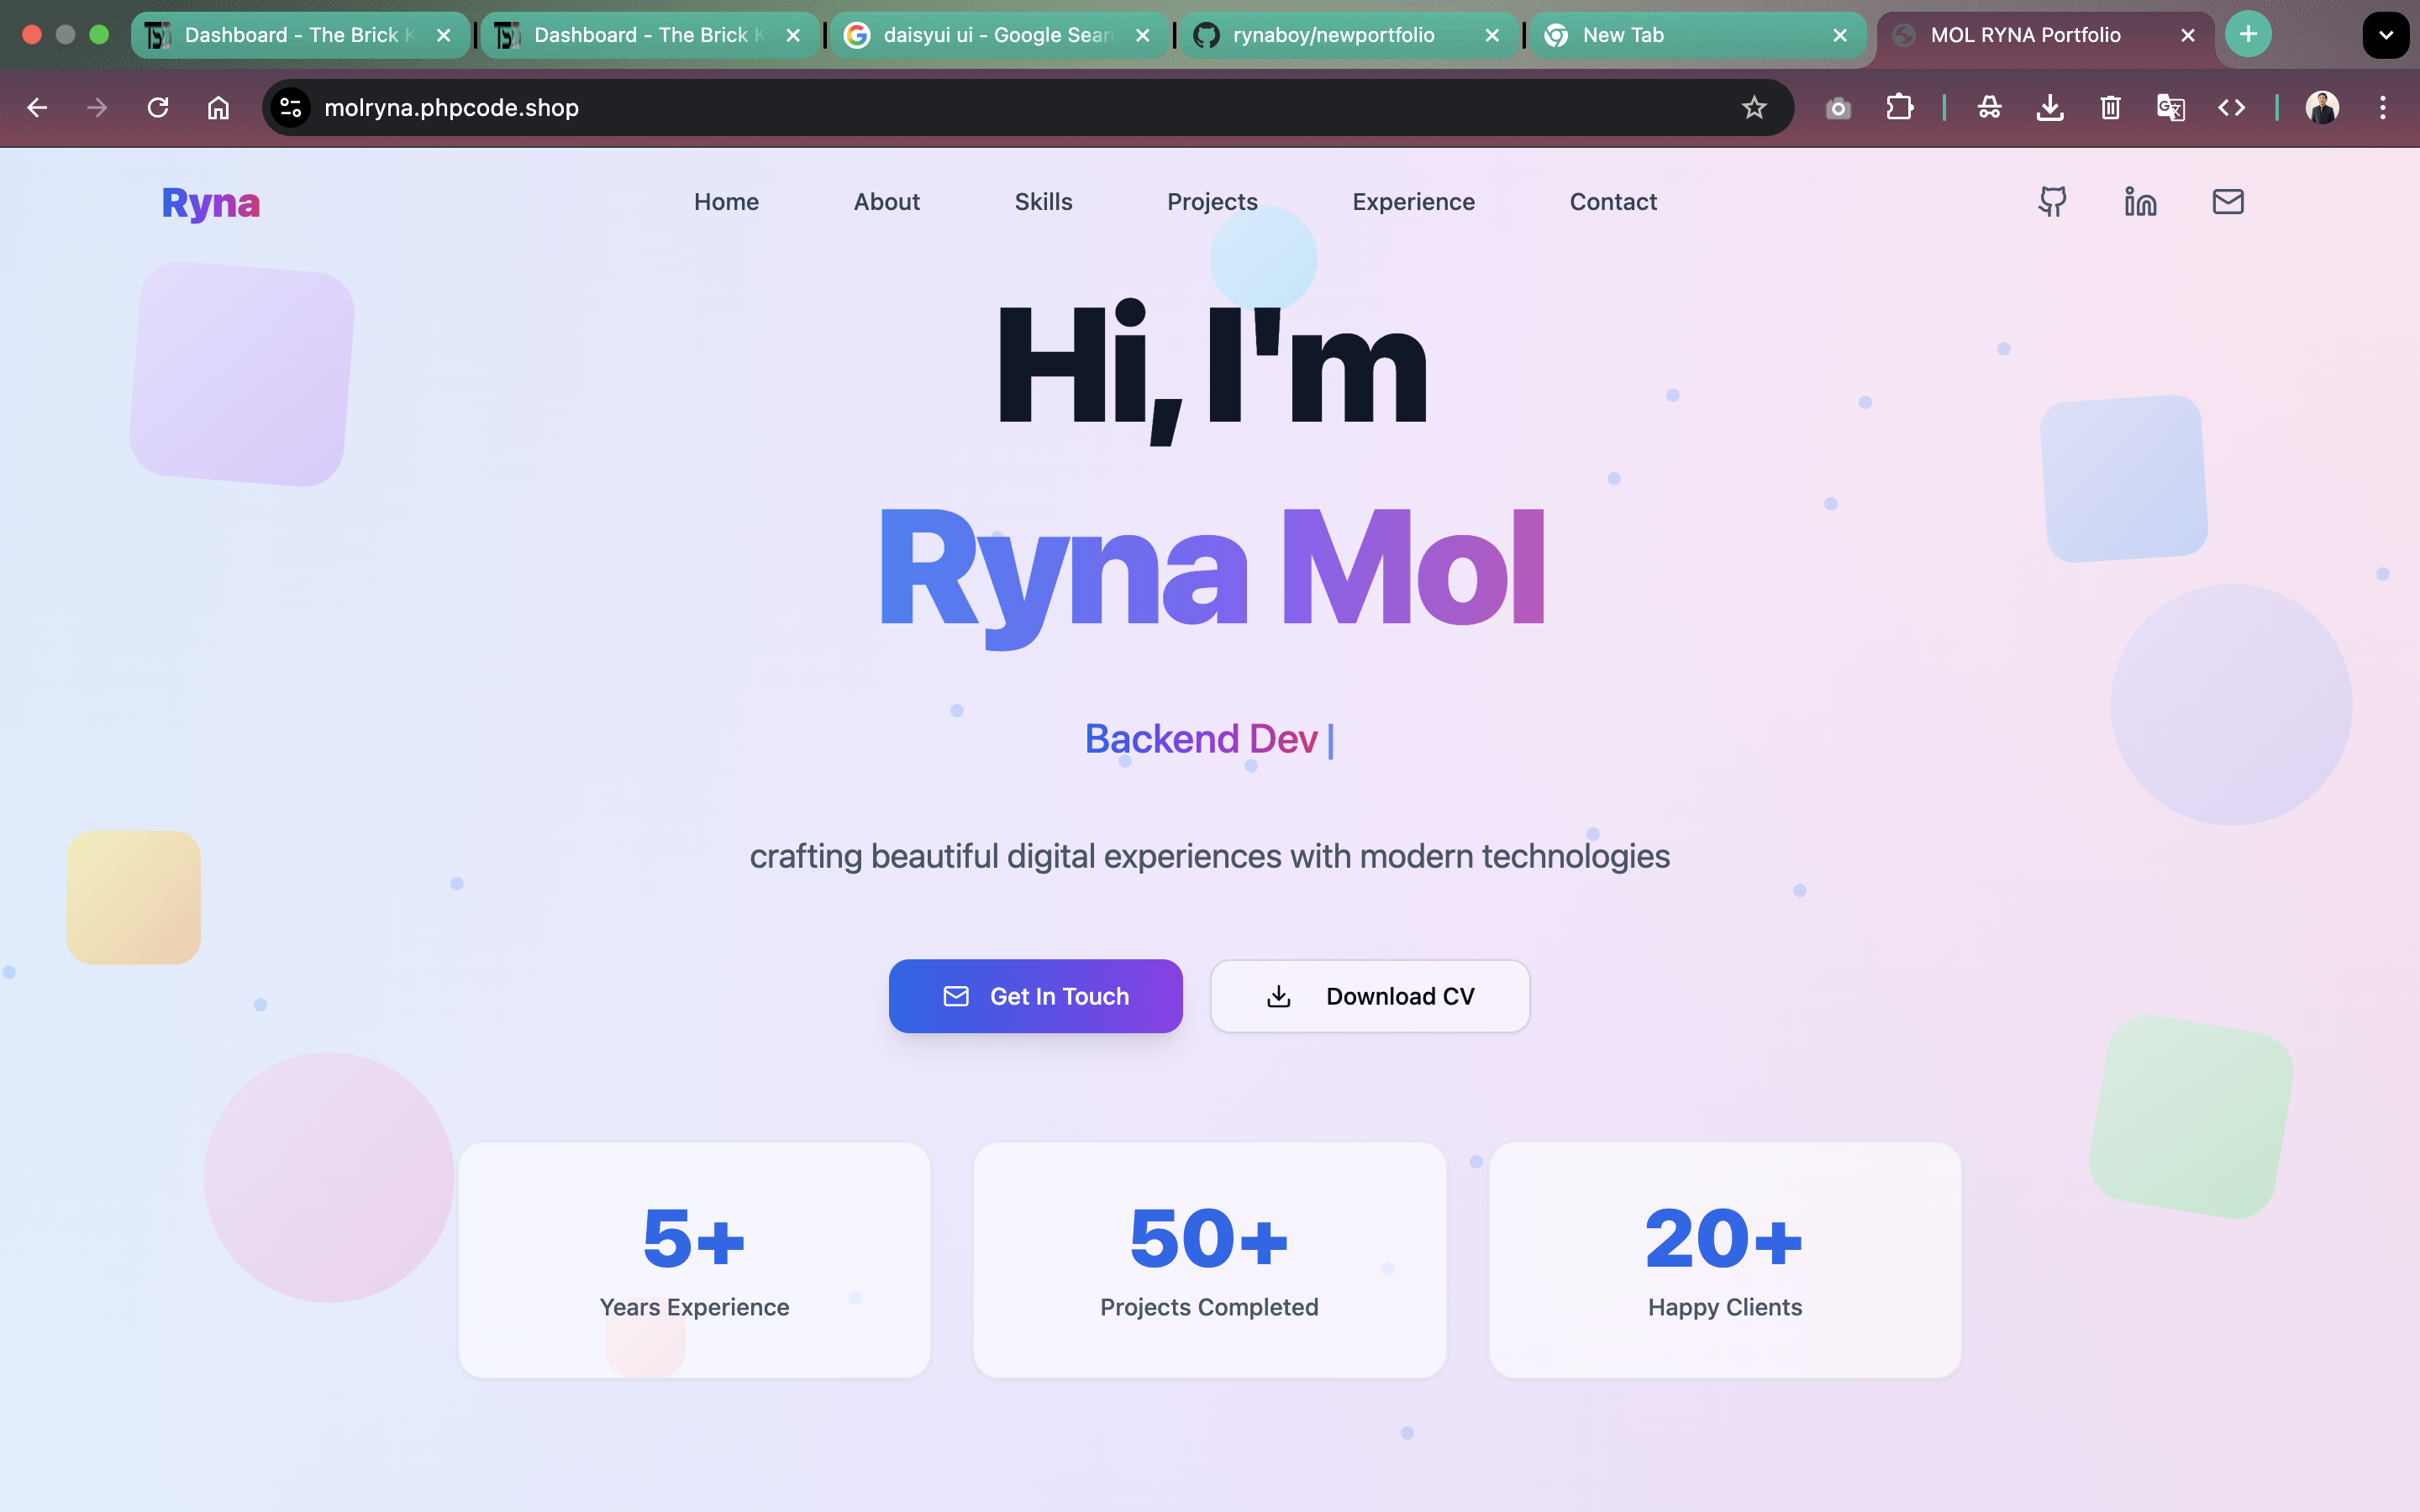Click the LinkedIn icon in the navbar
Viewport: 2420px width, 1512px height.
2140,202
